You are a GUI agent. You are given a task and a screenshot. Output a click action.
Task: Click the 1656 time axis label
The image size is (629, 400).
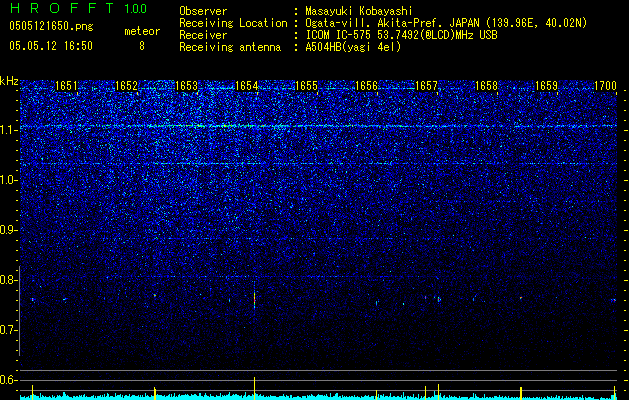point(366,86)
